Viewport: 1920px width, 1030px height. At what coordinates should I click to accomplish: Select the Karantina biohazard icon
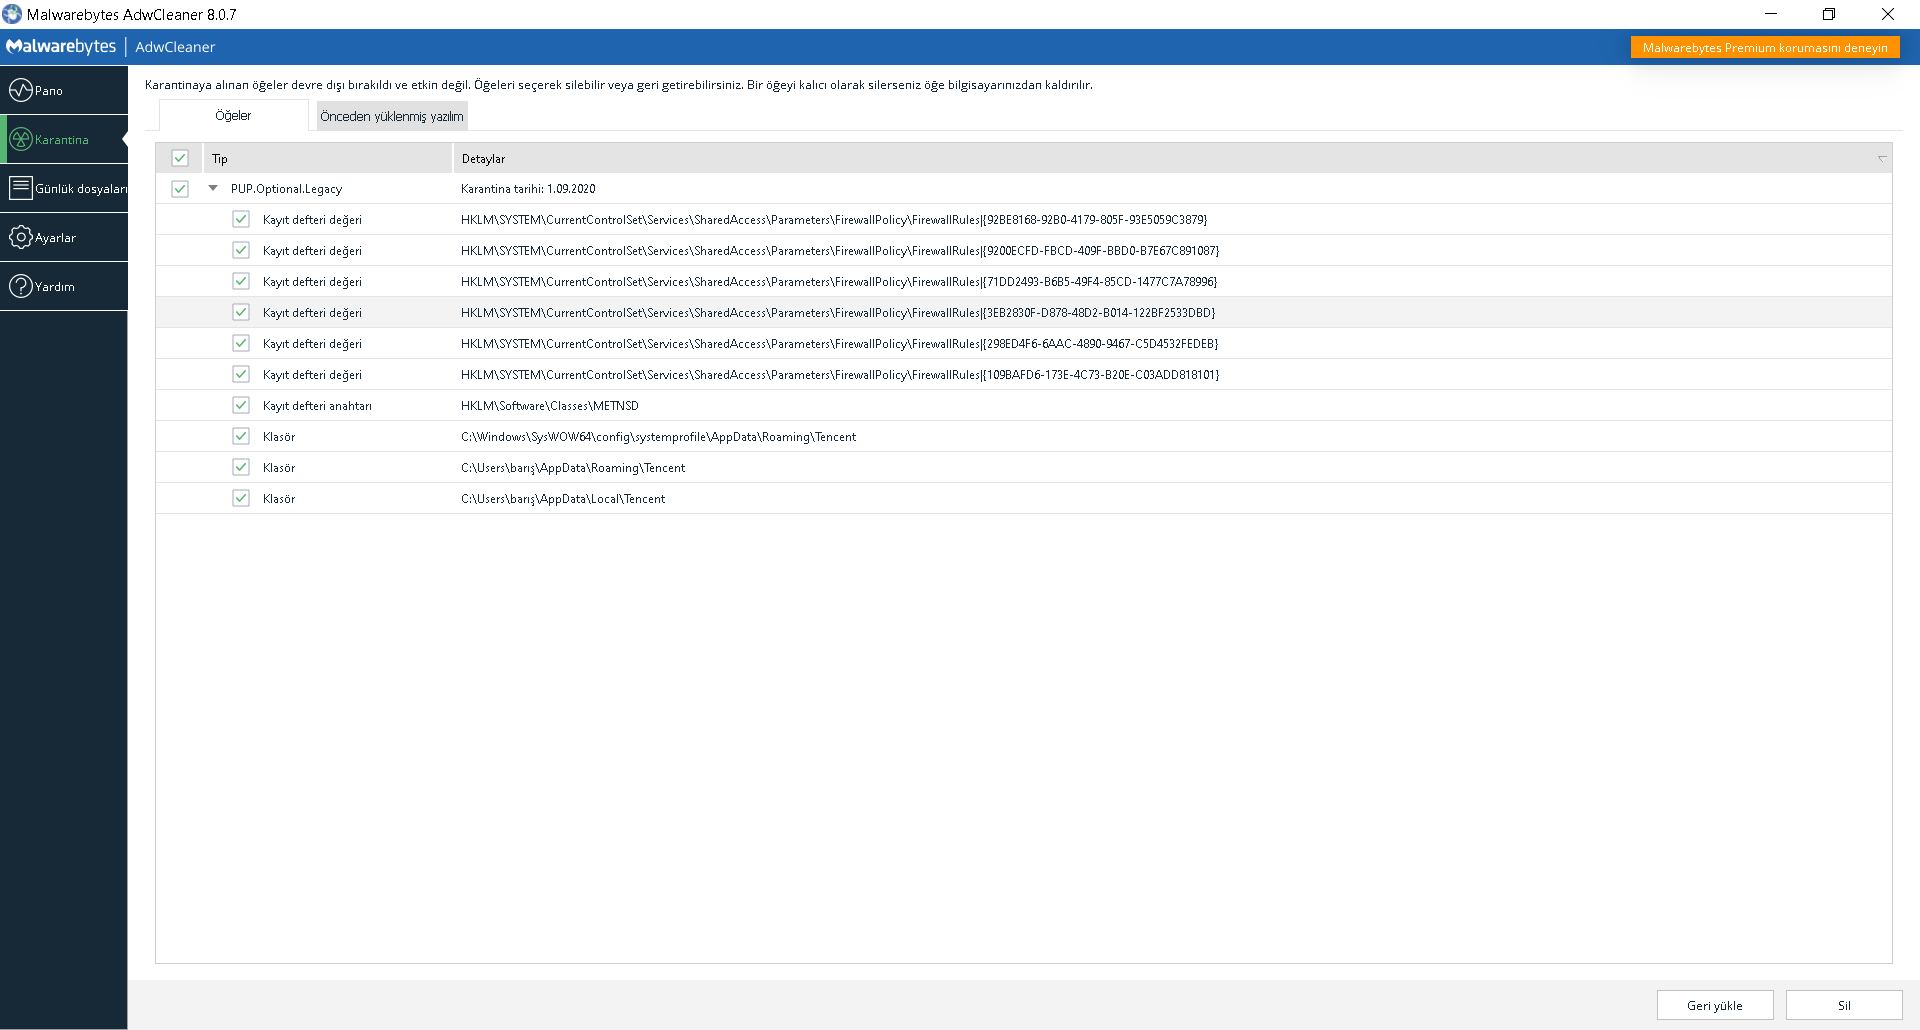(21, 139)
